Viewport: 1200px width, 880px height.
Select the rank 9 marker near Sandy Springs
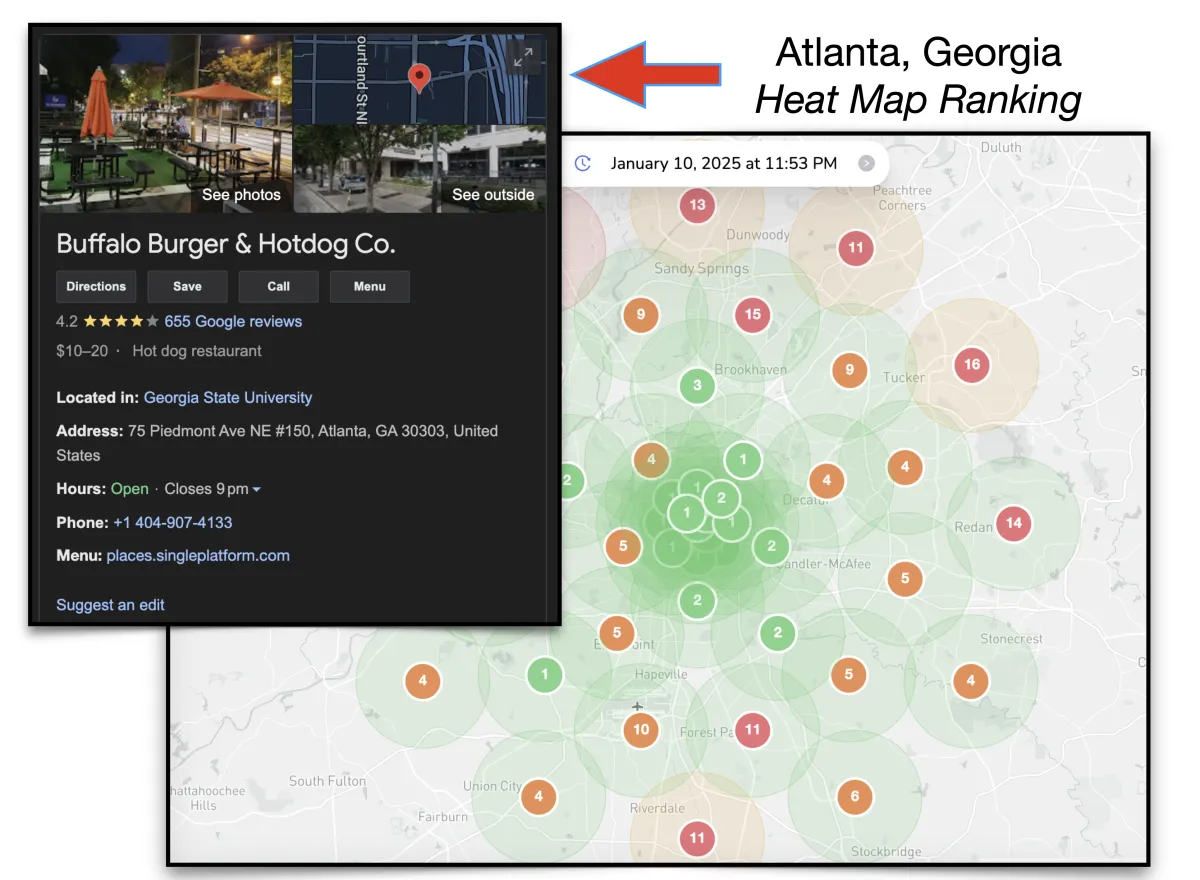pyautogui.click(x=640, y=315)
